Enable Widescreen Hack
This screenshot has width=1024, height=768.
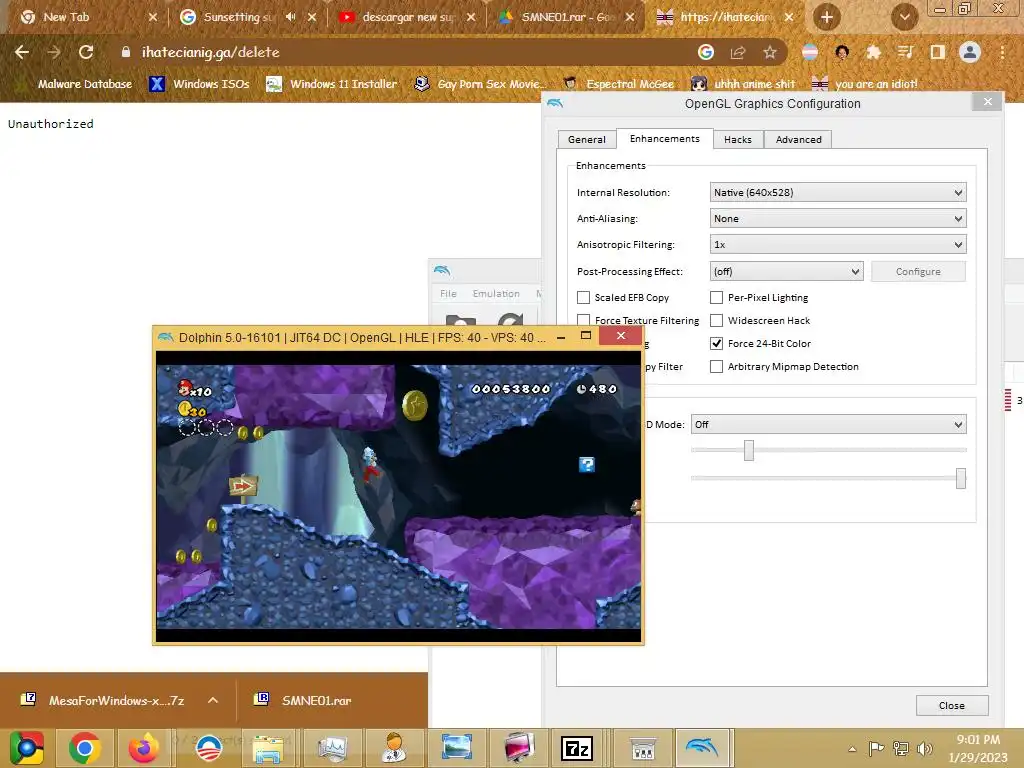pos(716,321)
